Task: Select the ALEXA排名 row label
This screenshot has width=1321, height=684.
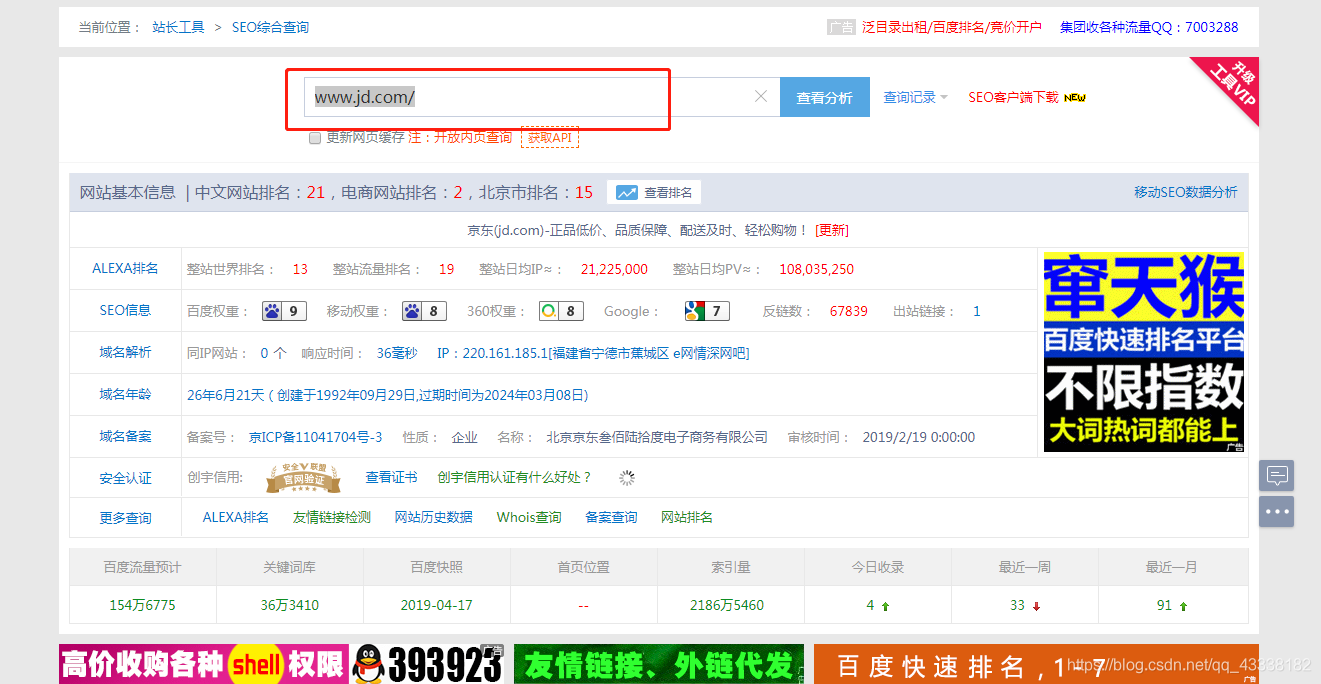Action: [125, 268]
